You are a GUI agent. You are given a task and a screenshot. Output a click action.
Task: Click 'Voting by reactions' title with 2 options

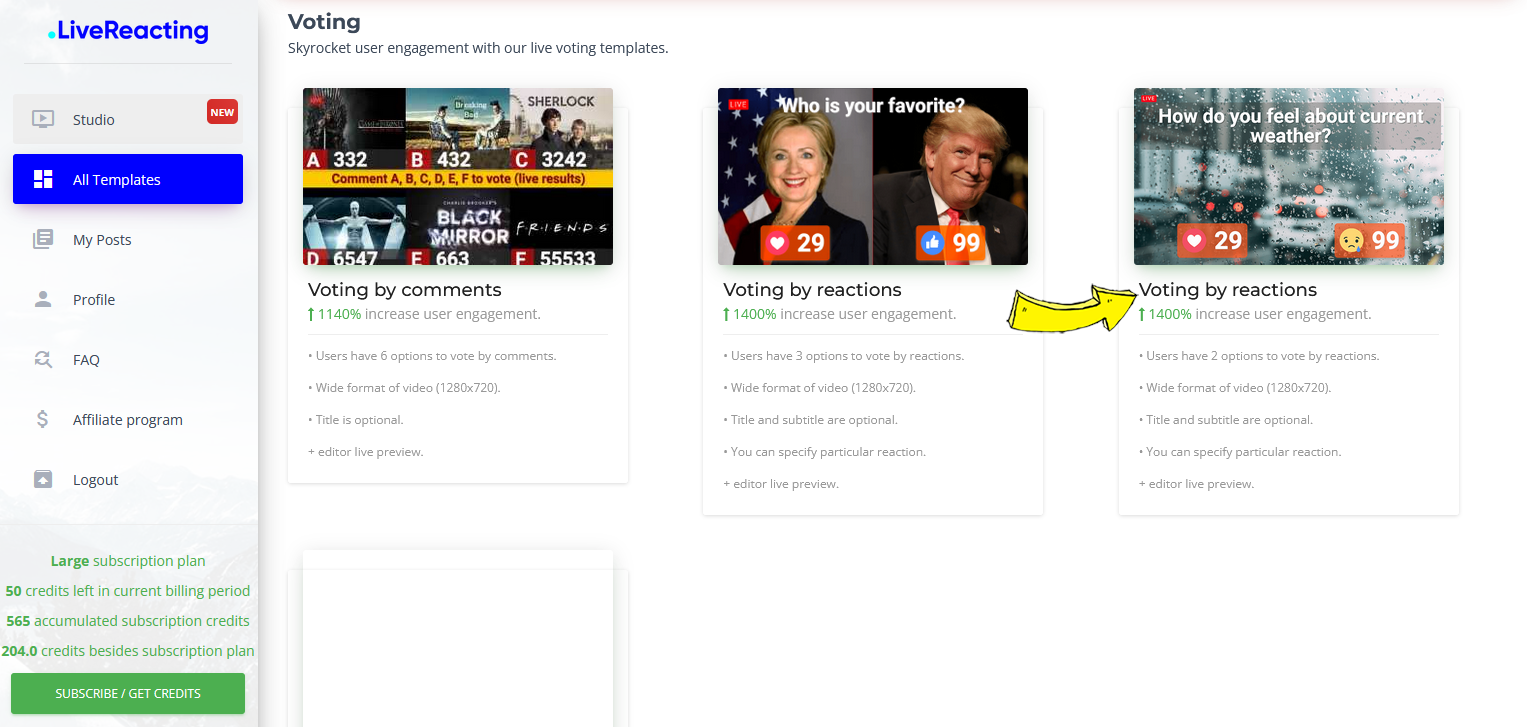click(1228, 290)
